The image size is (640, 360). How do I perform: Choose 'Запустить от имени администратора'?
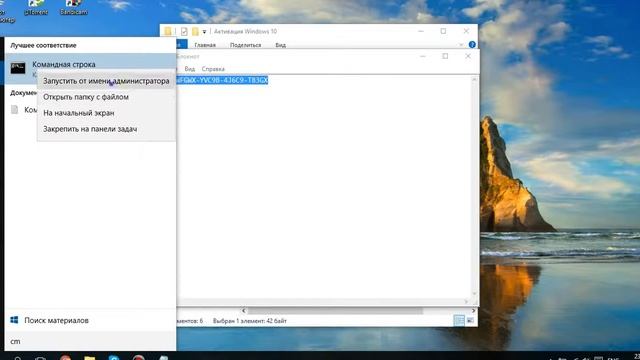coord(106,81)
